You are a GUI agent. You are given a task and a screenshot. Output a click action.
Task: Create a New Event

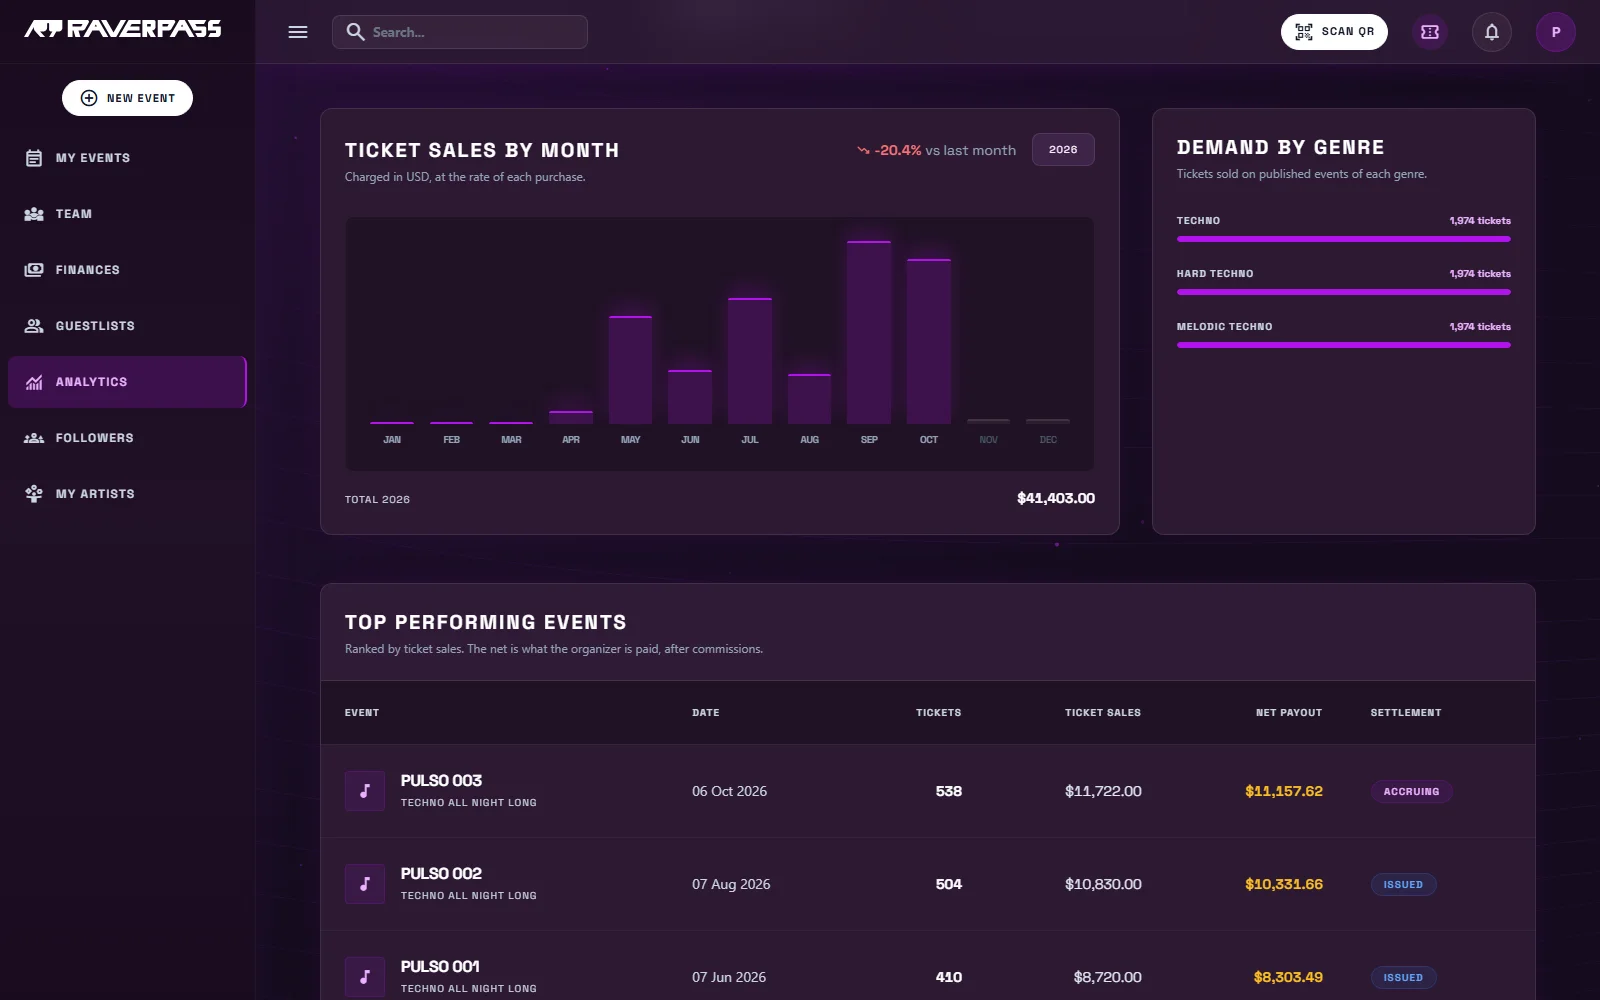(127, 98)
